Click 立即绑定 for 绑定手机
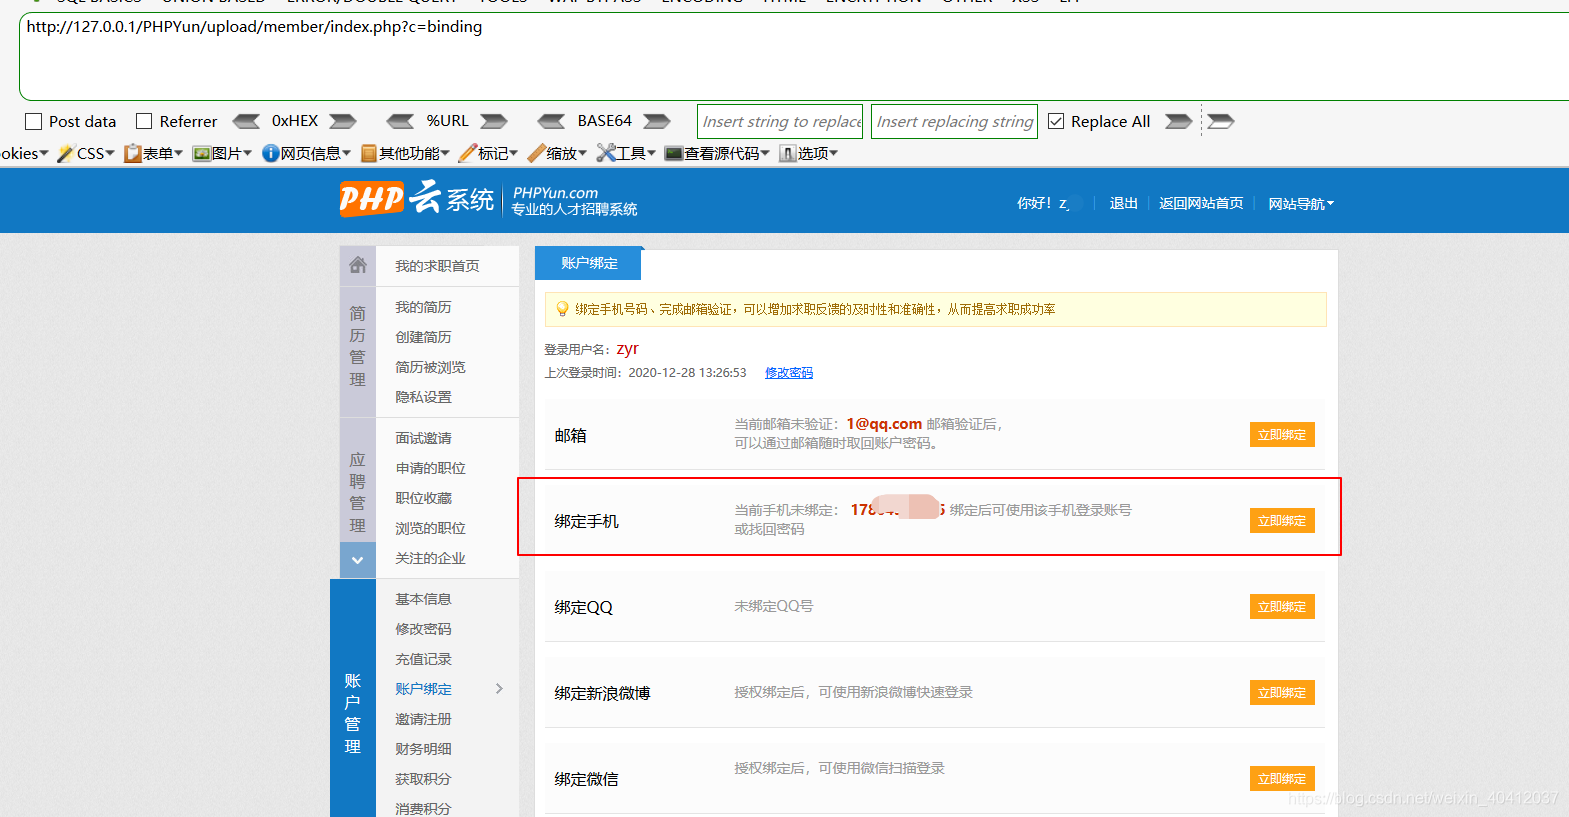 [1282, 521]
